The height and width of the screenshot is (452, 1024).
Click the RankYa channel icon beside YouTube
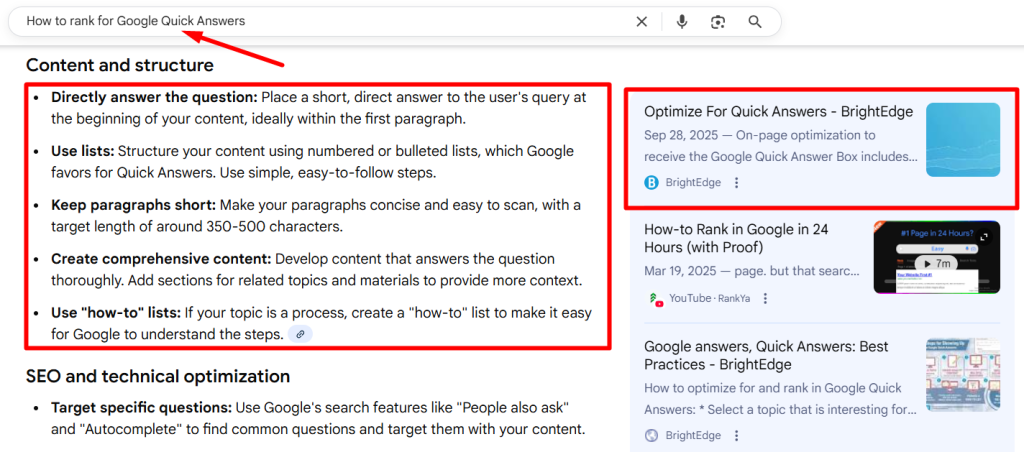tap(655, 298)
